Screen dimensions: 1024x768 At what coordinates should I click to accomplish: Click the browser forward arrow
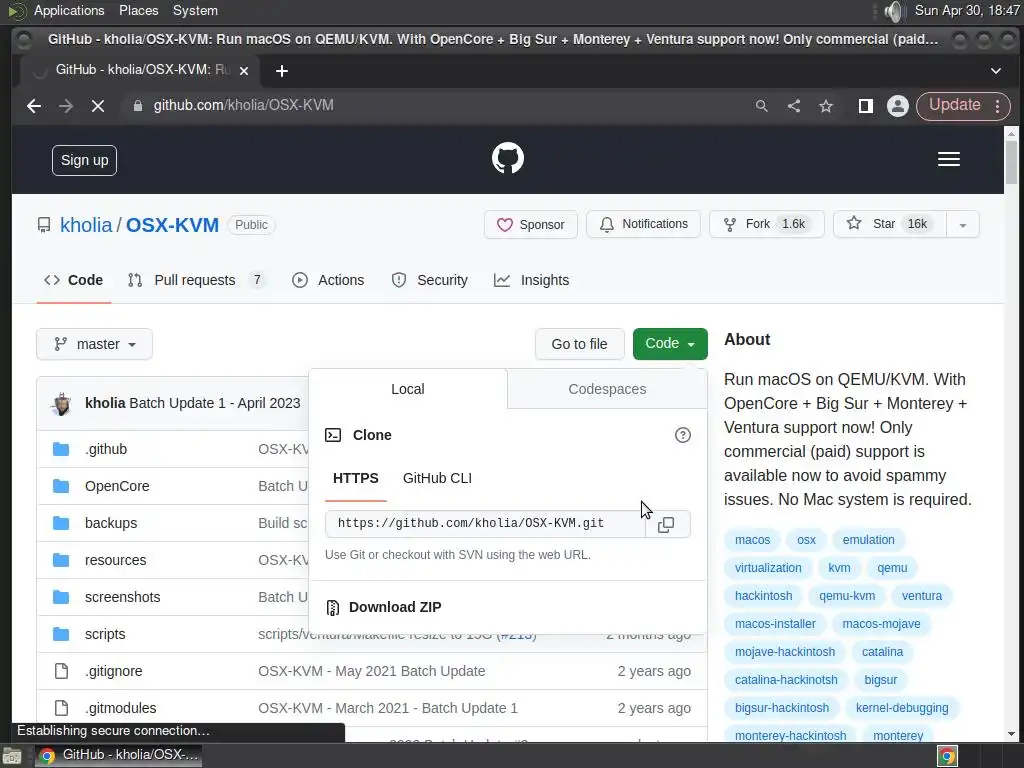65,106
